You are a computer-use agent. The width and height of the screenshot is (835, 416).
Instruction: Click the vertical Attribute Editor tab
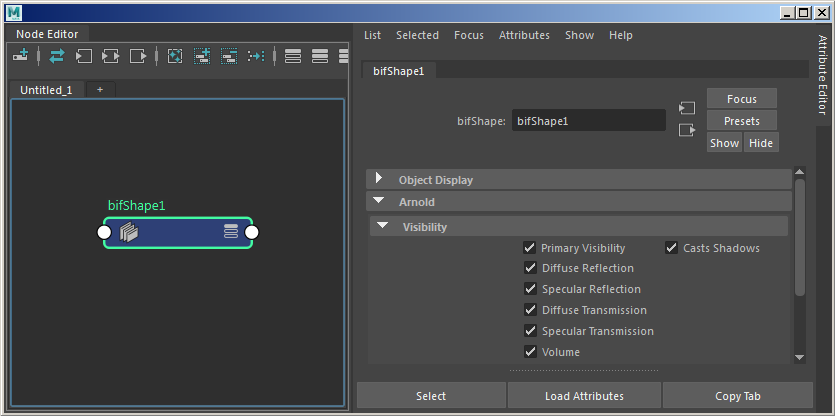[x=823, y=74]
